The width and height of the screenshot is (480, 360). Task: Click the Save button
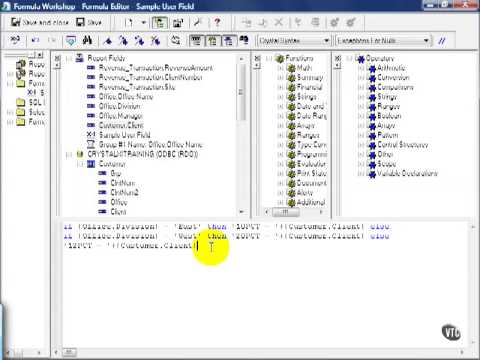tap(89, 22)
